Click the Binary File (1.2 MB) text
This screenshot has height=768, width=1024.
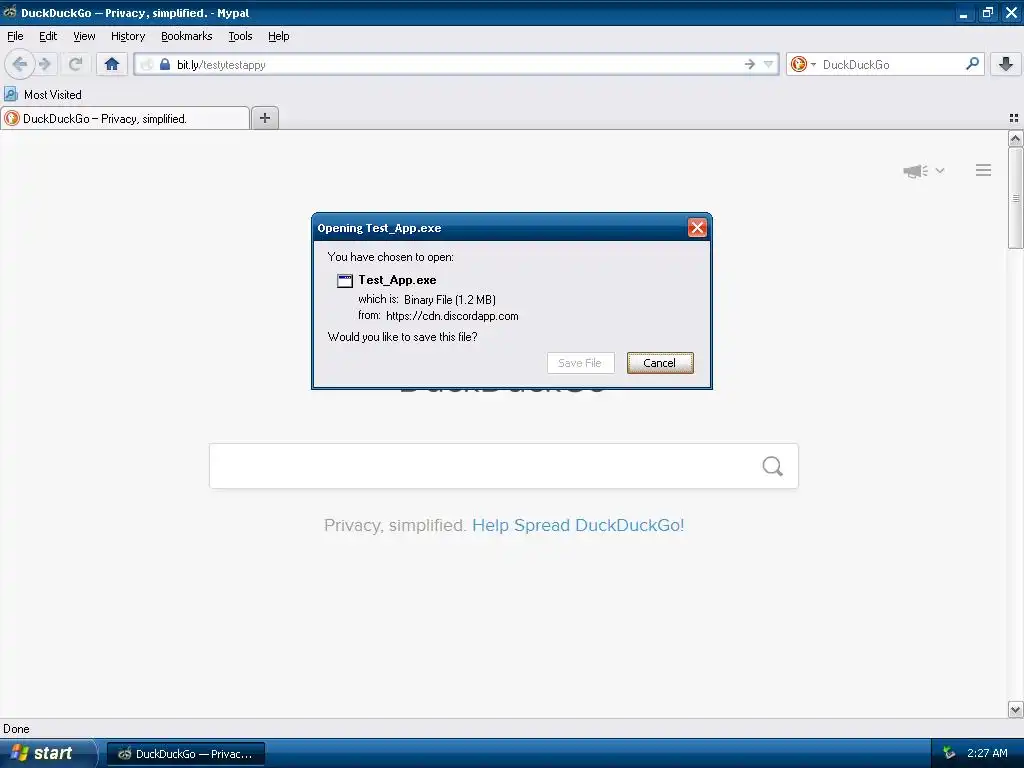449,300
